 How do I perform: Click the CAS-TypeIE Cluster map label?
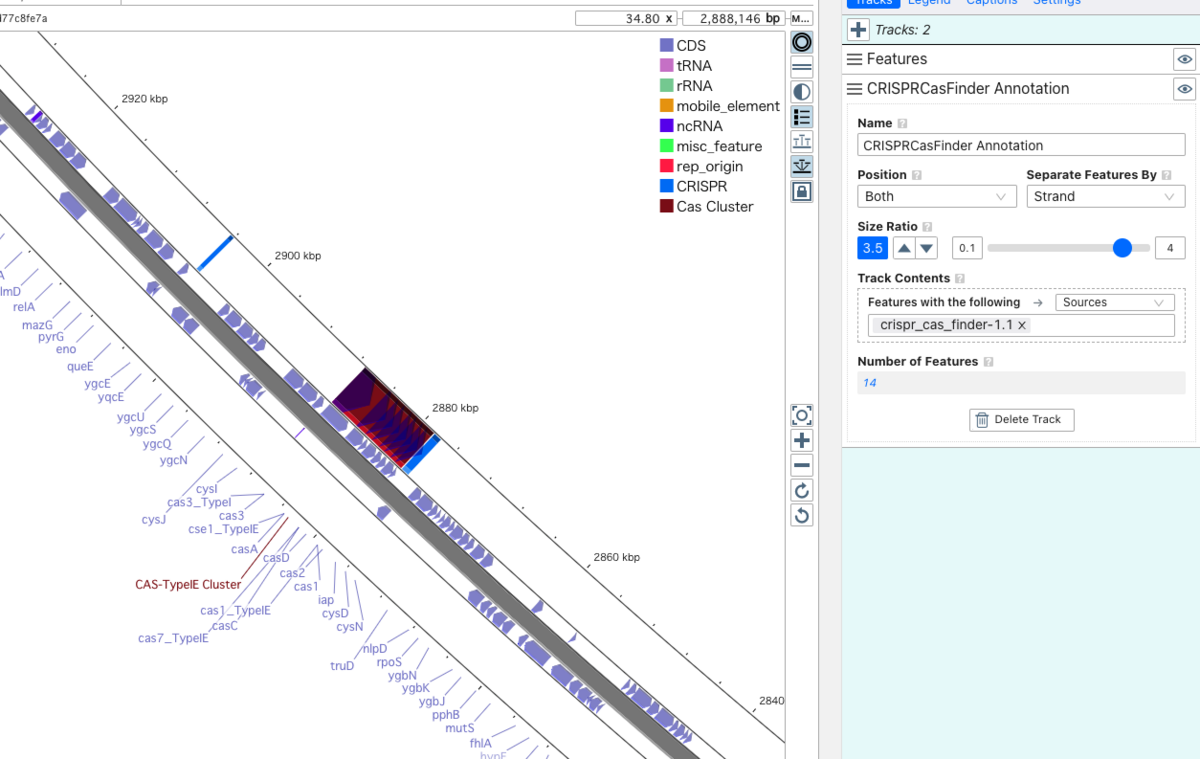pos(188,585)
